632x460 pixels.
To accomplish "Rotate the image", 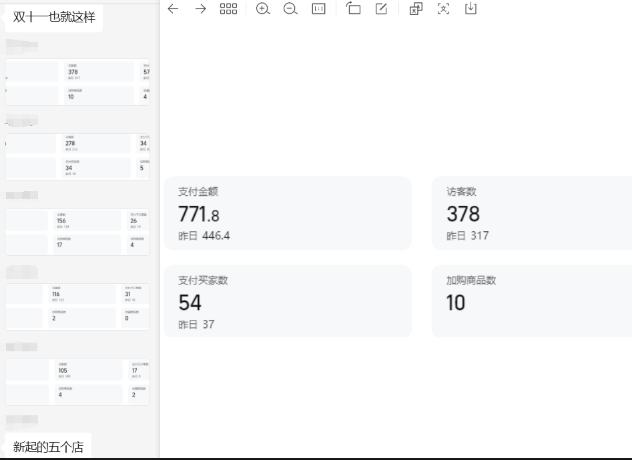I will coord(353,9).
